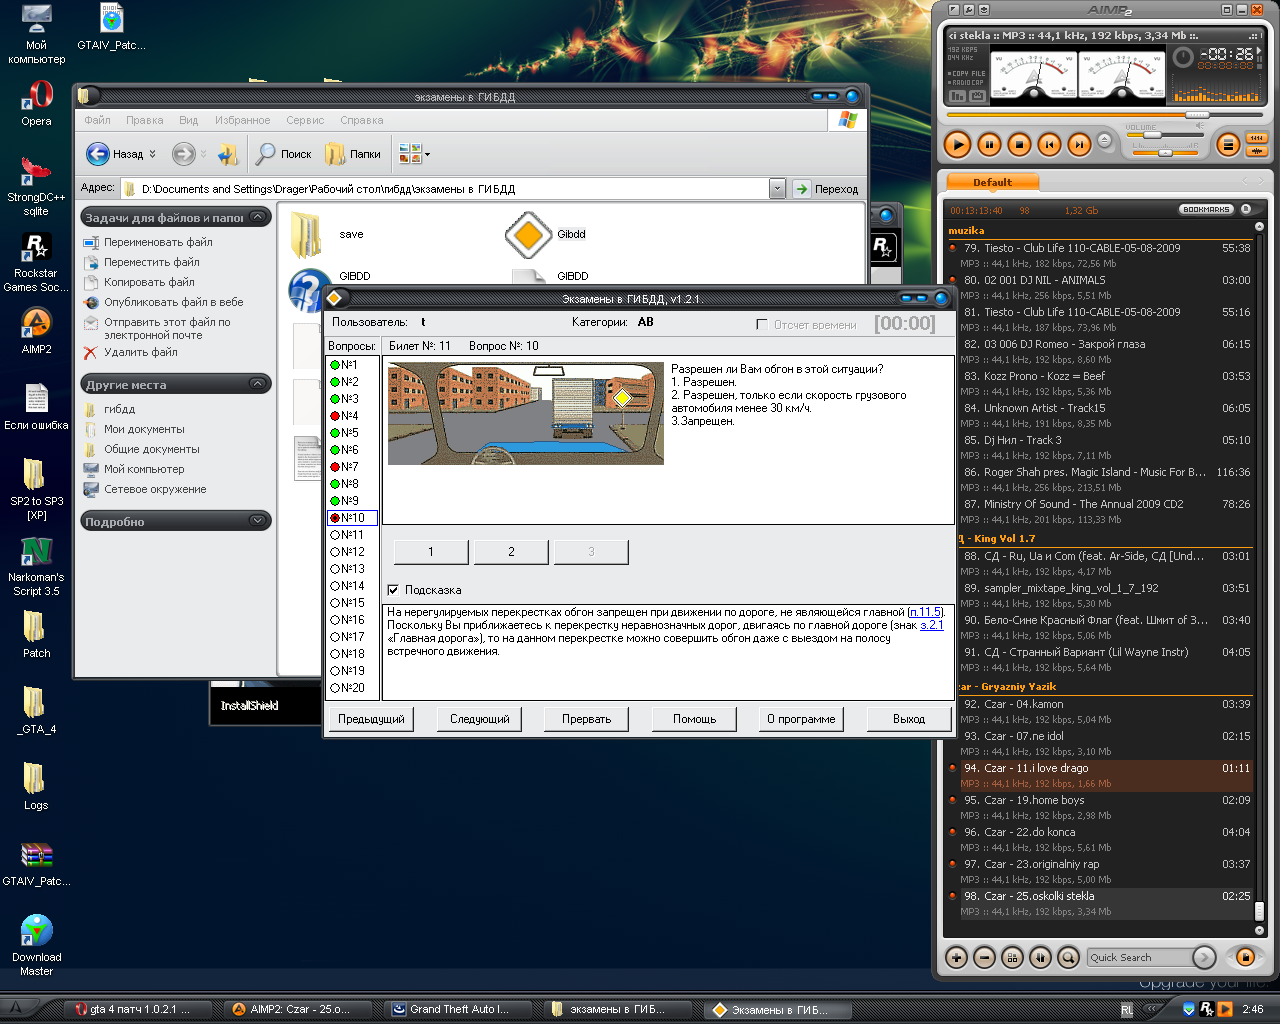Enable the Отсчет времени checkbox
Viewport: 1280px width, 1024px height.
tap(762, 325)
